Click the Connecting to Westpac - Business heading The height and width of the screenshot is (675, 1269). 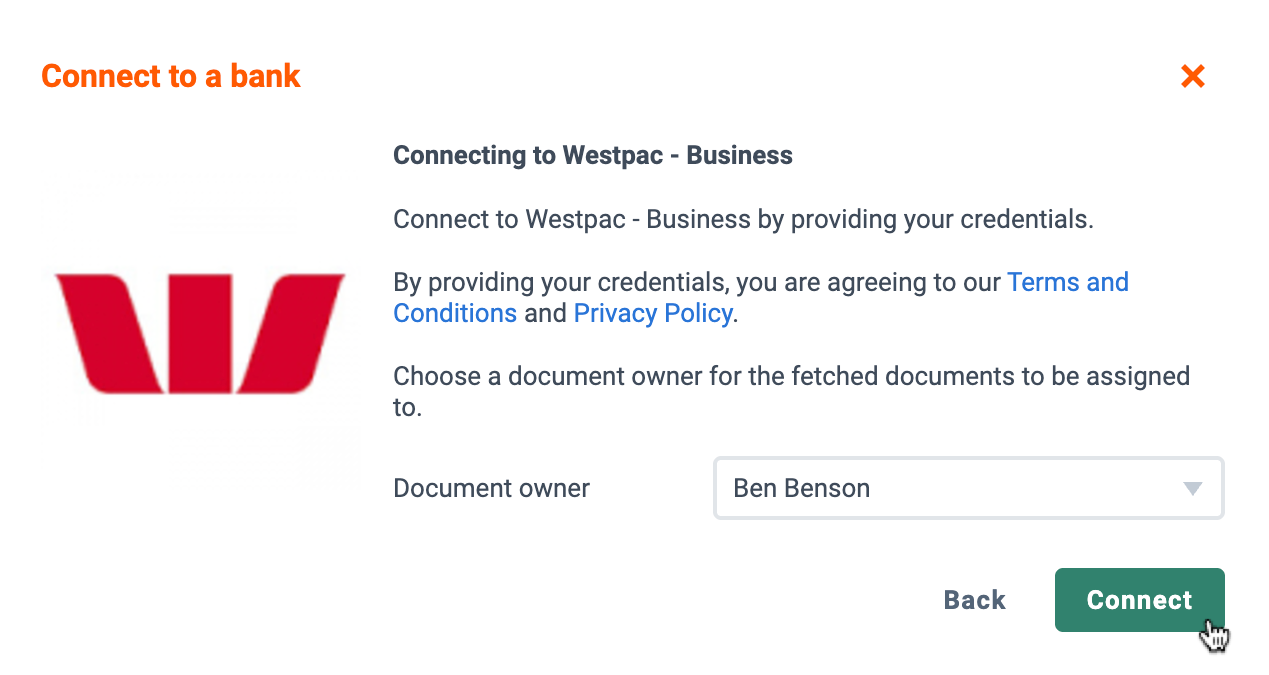coord(592,156)
